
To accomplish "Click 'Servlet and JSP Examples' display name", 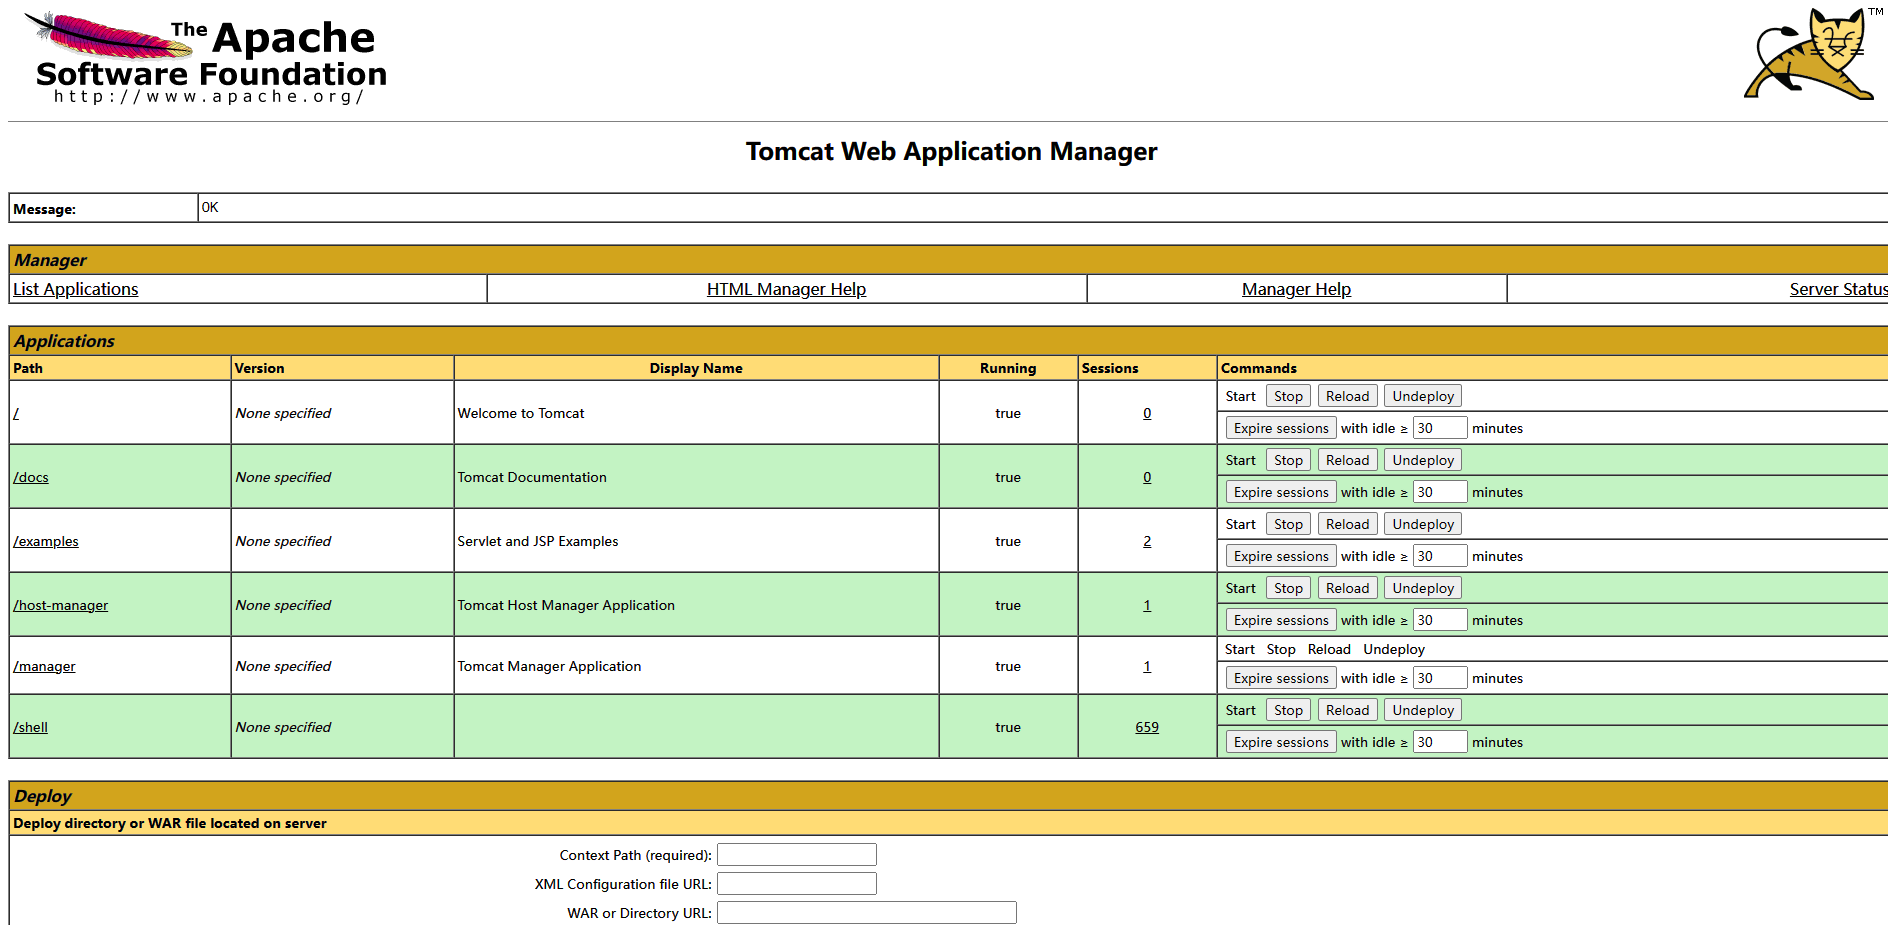I will [538, 541].
